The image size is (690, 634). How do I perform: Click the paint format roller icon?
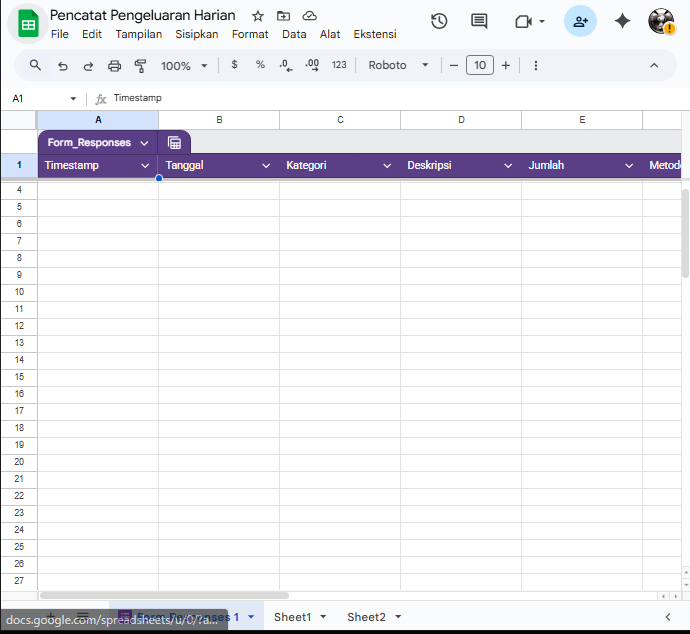(140, 65)
